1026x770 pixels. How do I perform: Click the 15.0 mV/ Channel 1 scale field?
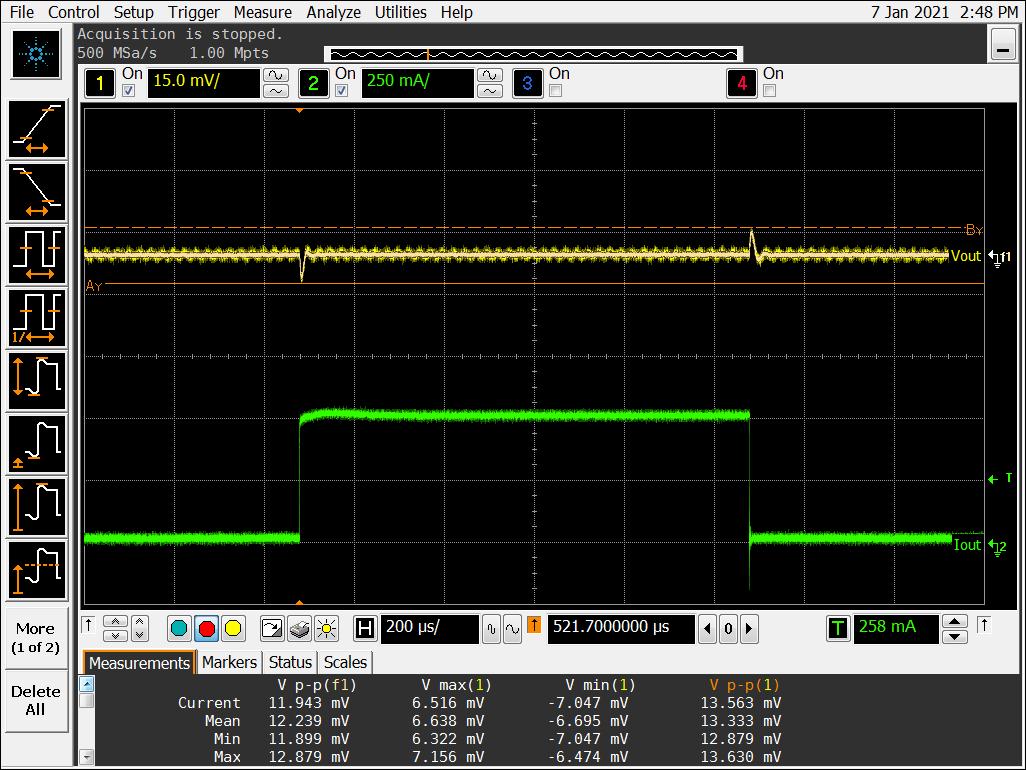(203, 83)
